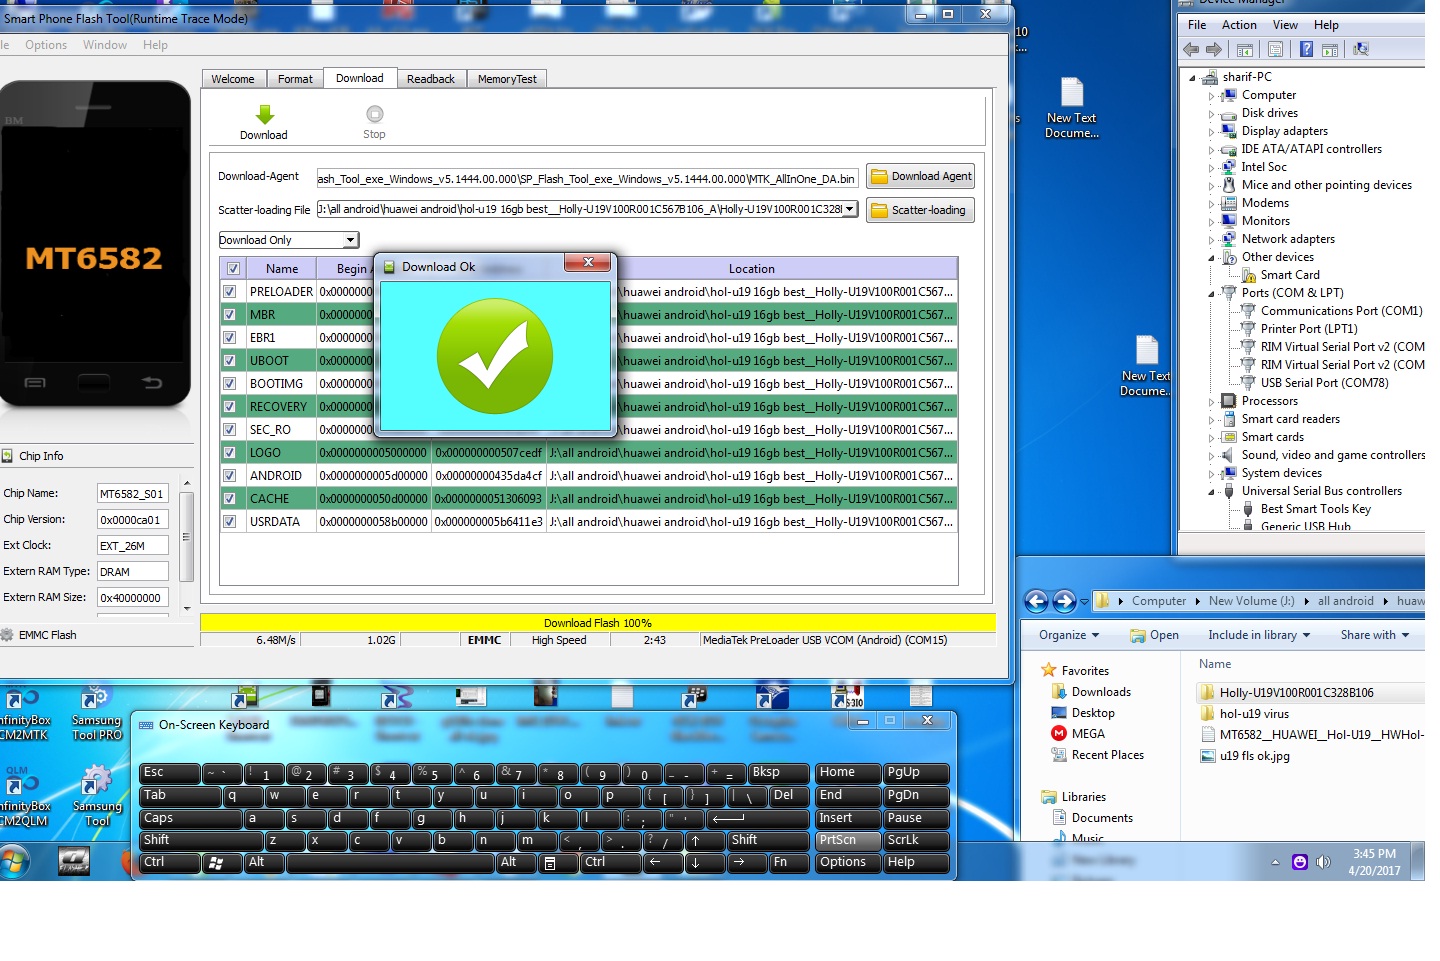
Task: Open Flash Tool's Options menu
Action: 46,45
